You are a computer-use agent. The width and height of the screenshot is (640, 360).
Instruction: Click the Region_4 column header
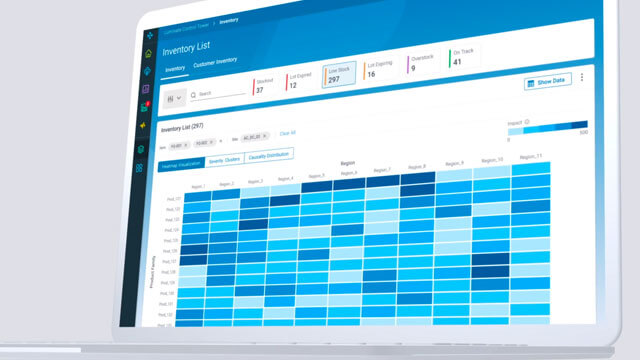(x=285, y=178)
